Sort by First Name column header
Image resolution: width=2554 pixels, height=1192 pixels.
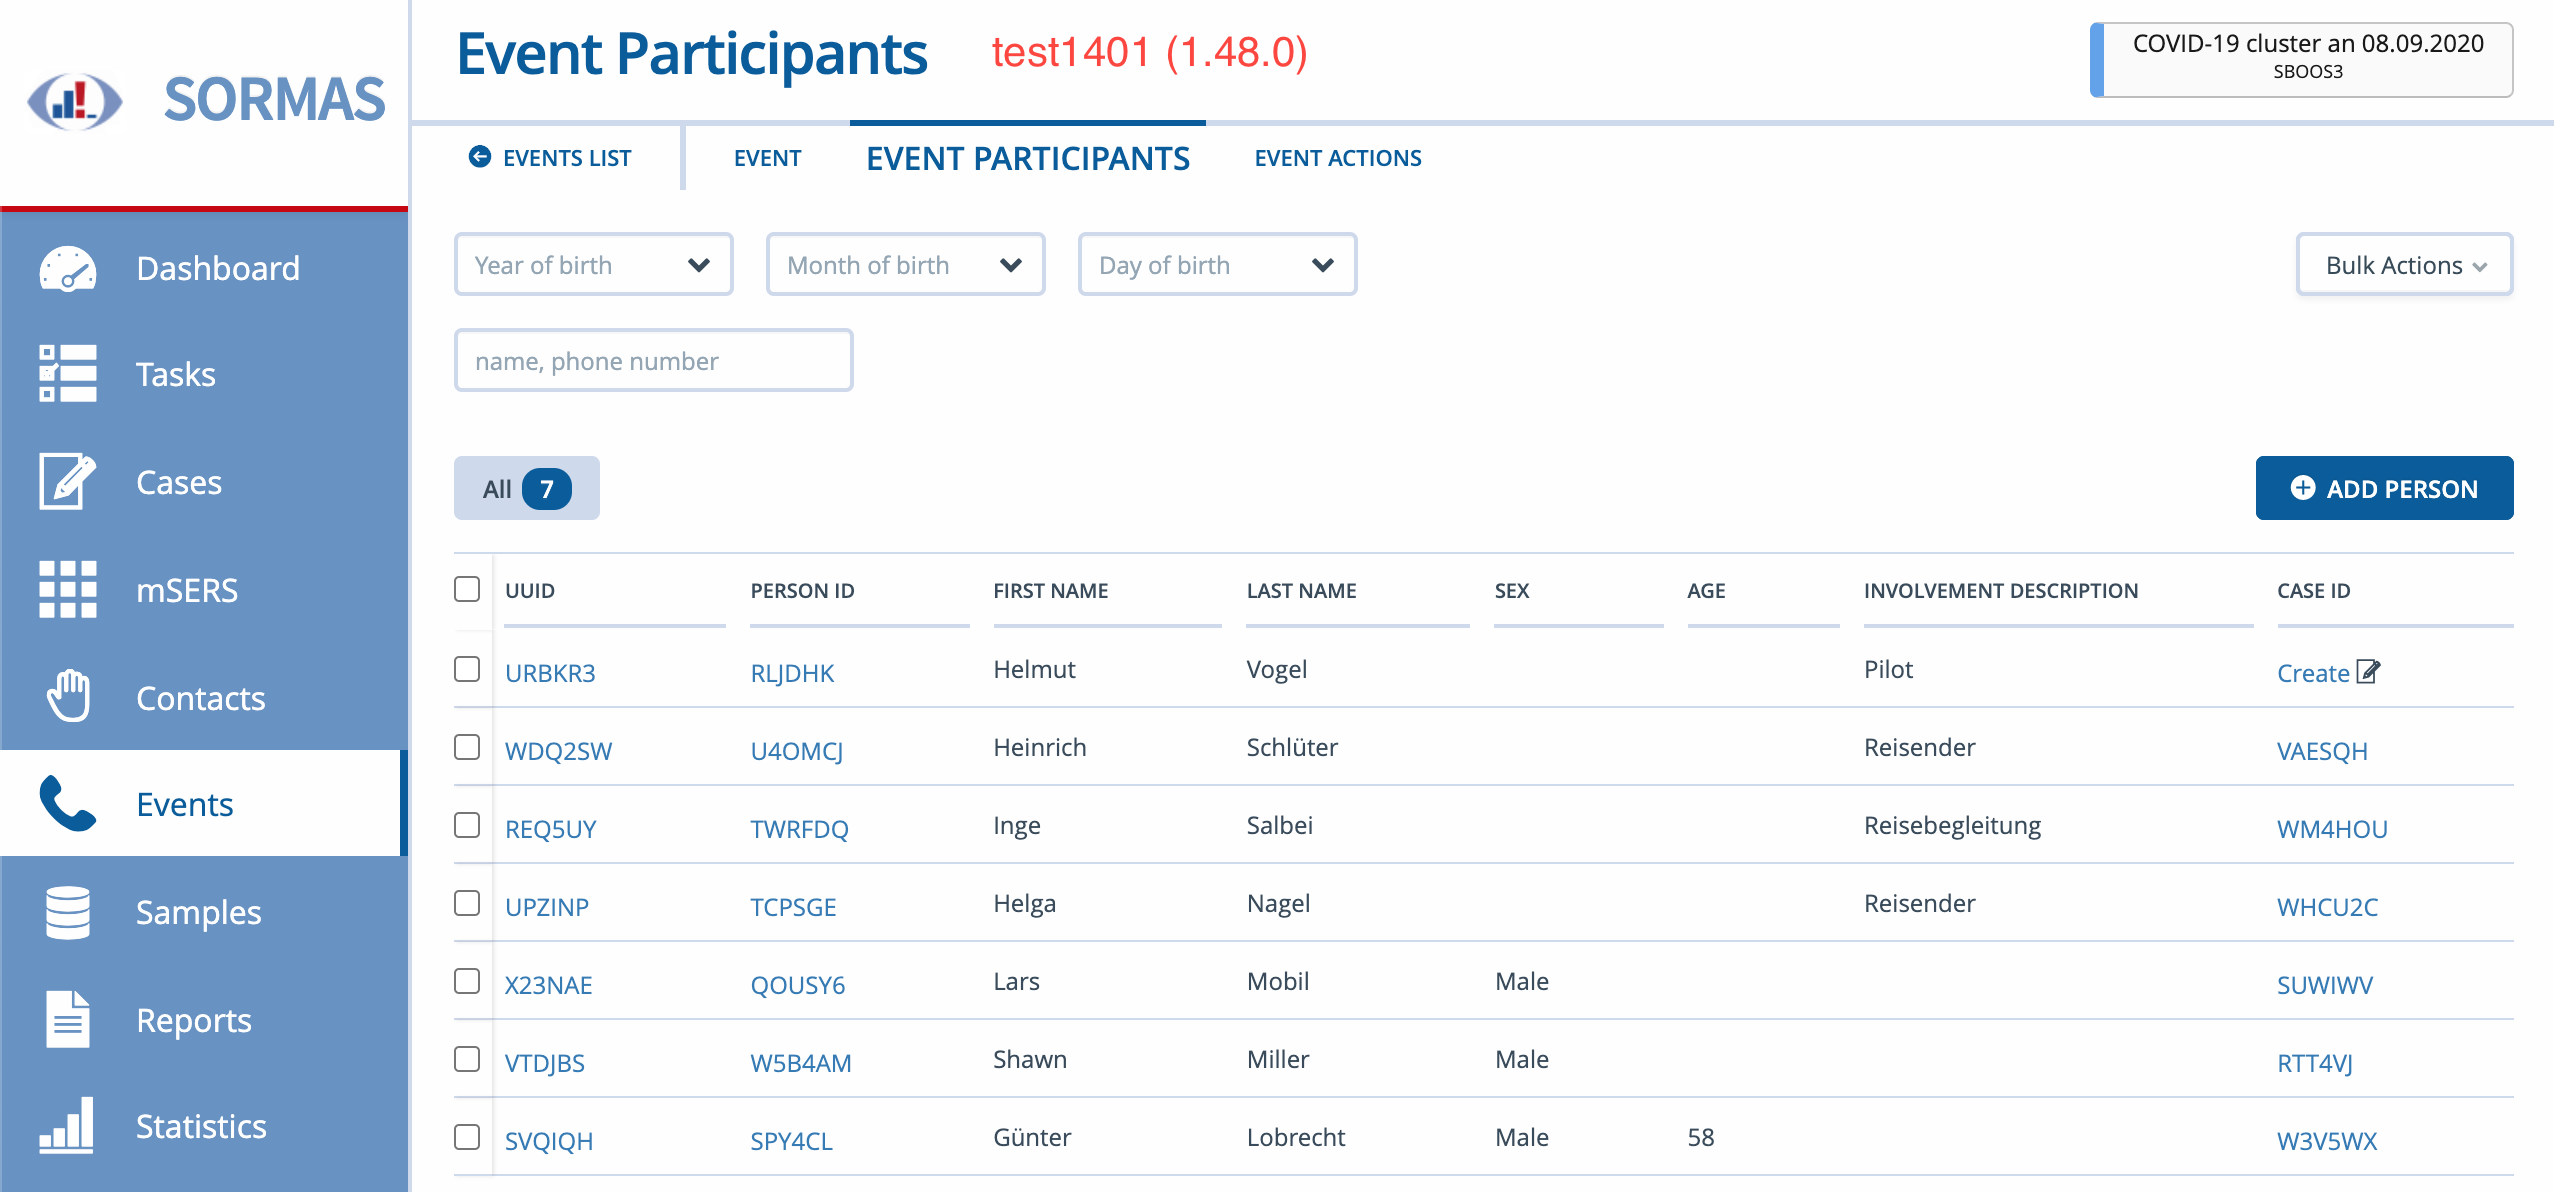pos(1050,590)
